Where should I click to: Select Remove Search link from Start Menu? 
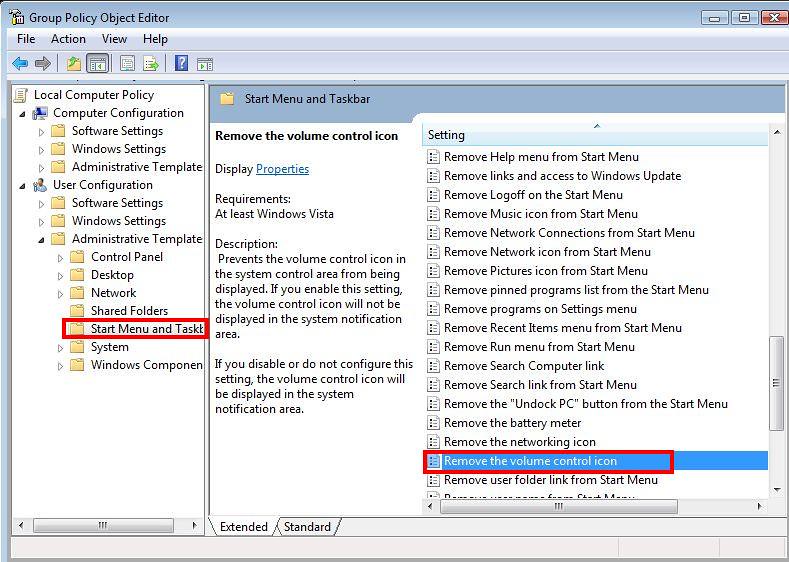point(540,385)
